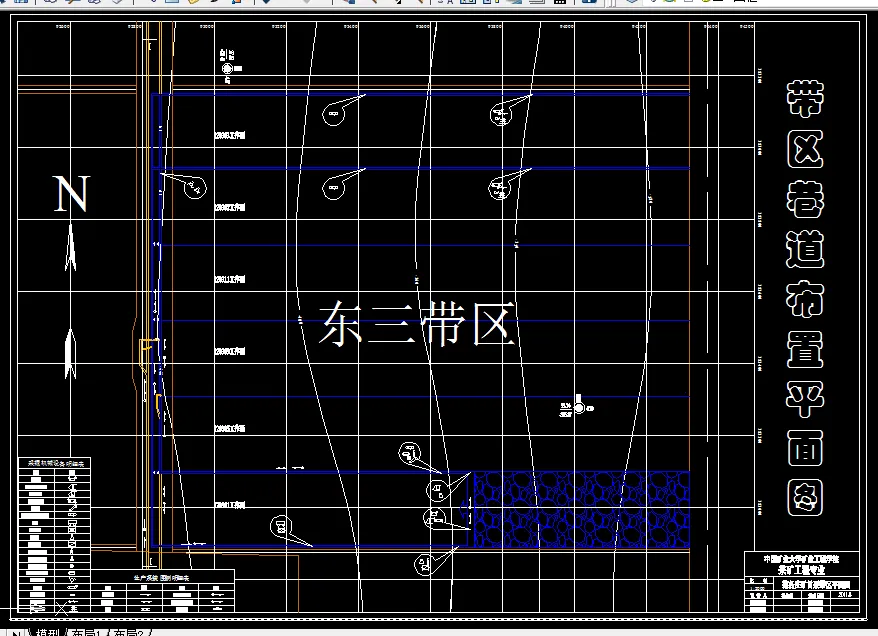Open the 布局2 layout tab
This screenshot has width=878, height=636.
(128, 632)
